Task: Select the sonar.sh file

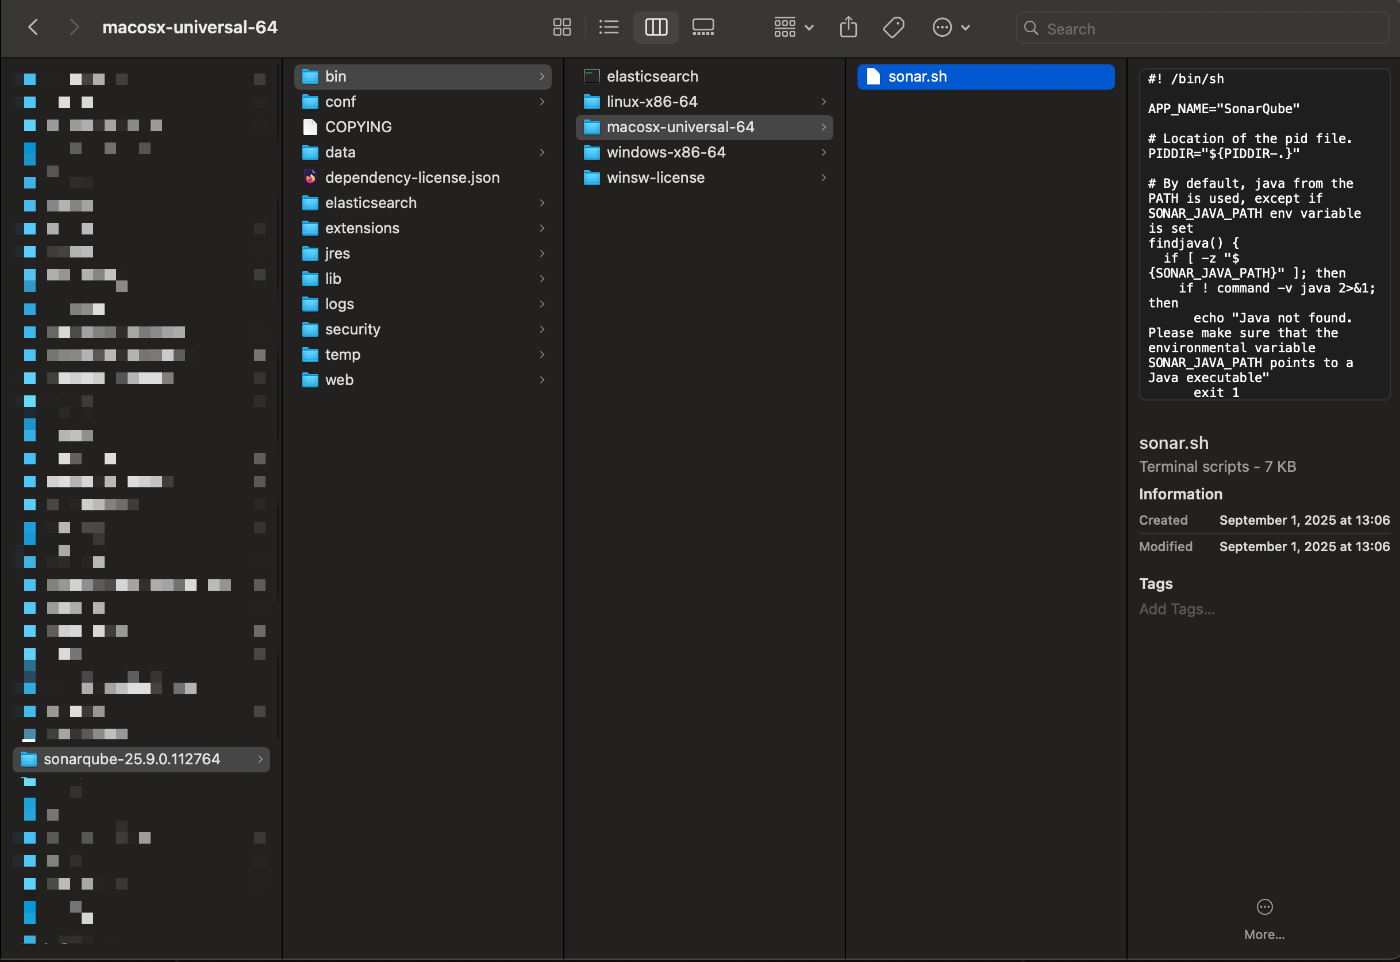Action: click(986, 76)
